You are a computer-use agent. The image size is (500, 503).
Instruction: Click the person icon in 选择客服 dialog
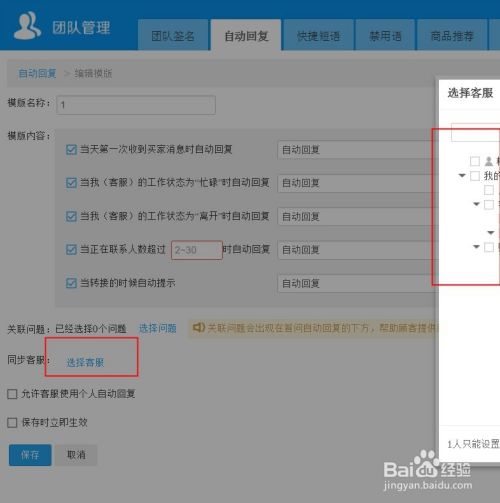[x=489, y=161]
